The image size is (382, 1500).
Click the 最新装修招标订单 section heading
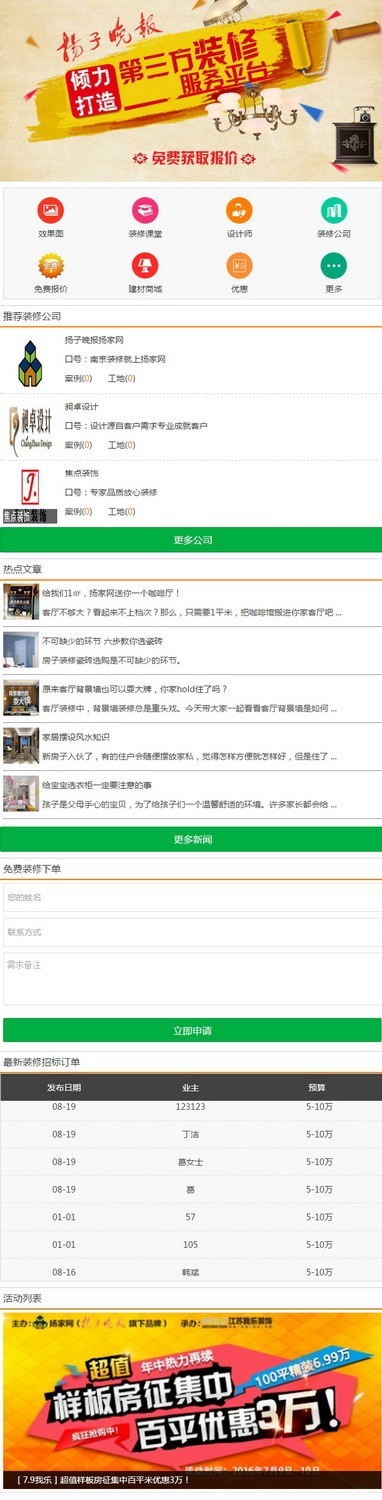pyautogui.click(x=42, y=1062)
